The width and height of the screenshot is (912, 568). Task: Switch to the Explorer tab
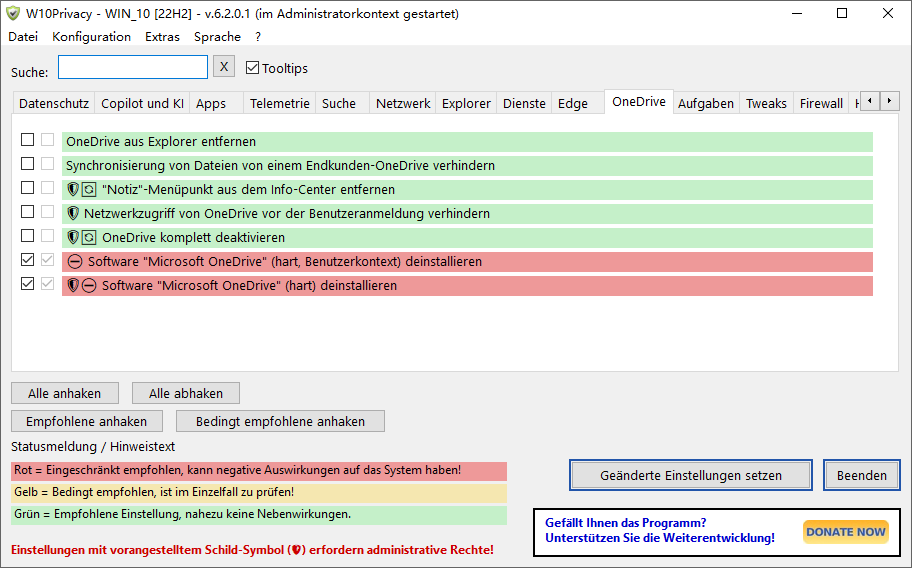click(x=466, y=103)
